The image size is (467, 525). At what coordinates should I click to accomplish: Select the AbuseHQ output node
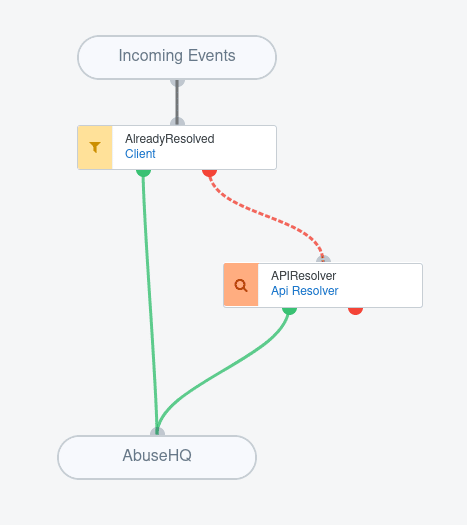157,457
